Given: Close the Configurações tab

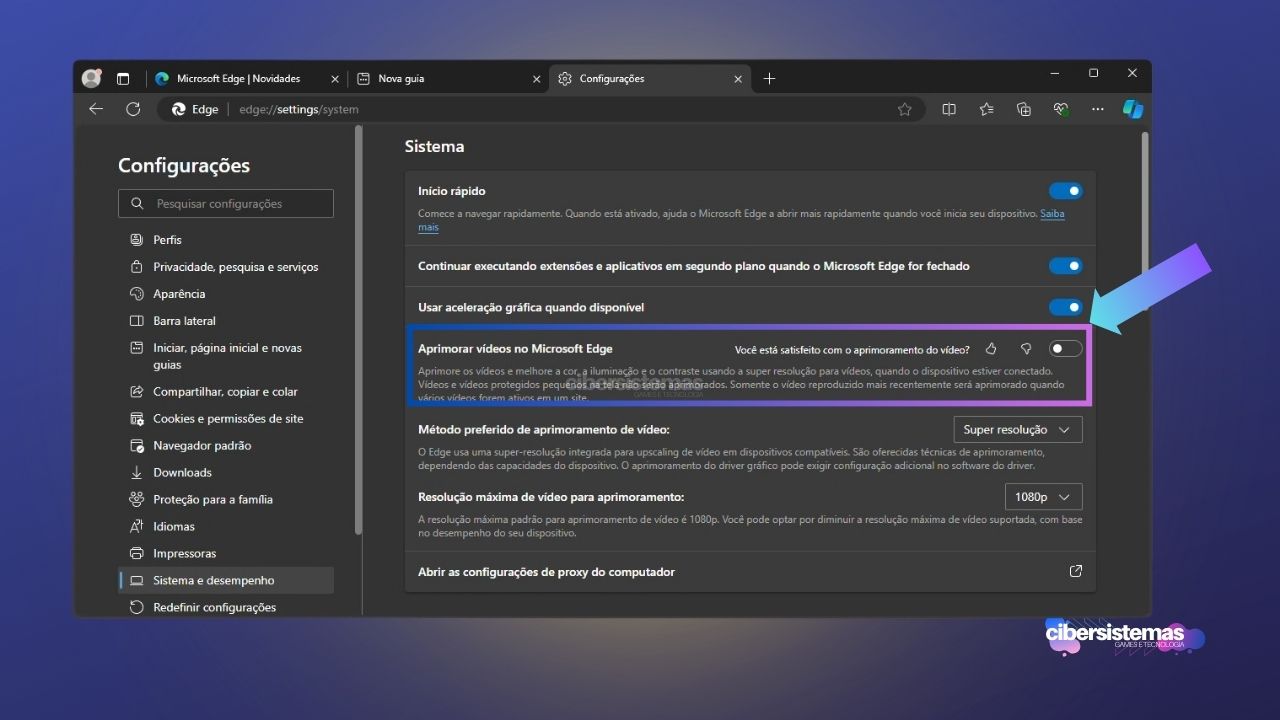Looking at the screenshot, I should [739, 79].
